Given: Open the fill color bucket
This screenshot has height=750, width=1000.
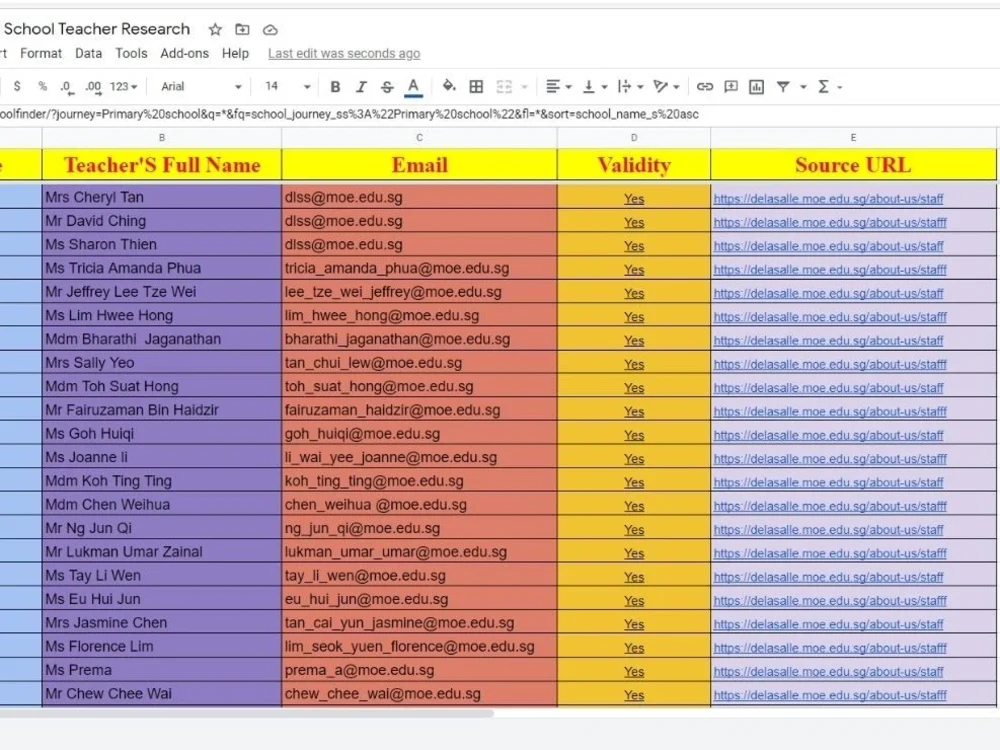Looking at the screenshot, I should point(449,86).
